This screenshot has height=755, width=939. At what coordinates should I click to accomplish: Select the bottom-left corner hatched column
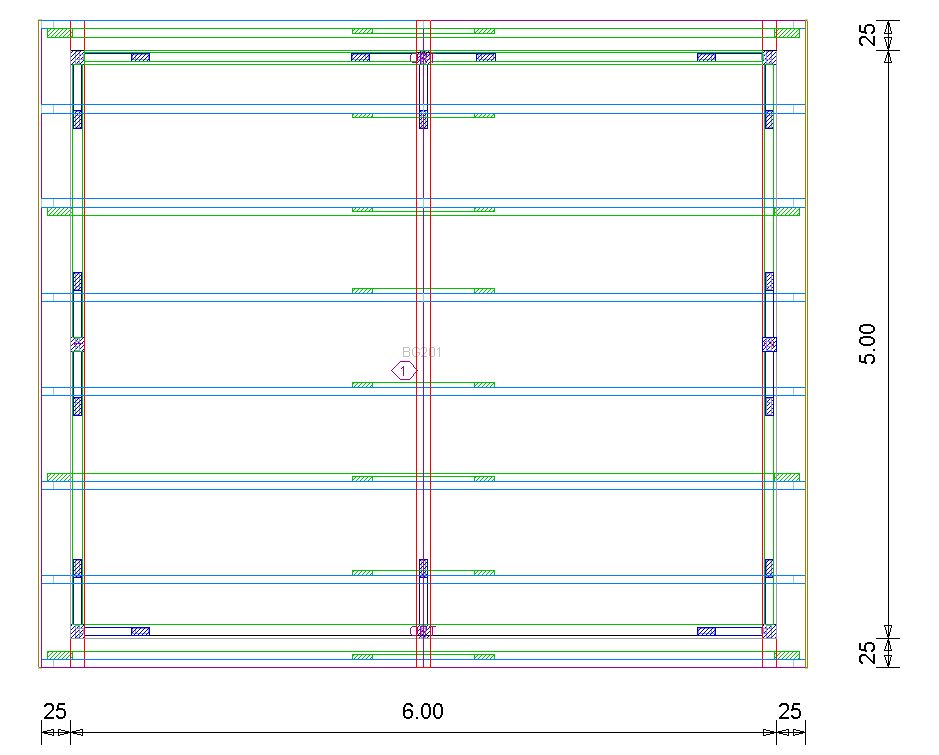pyautogui.click(x=77, y=631)
